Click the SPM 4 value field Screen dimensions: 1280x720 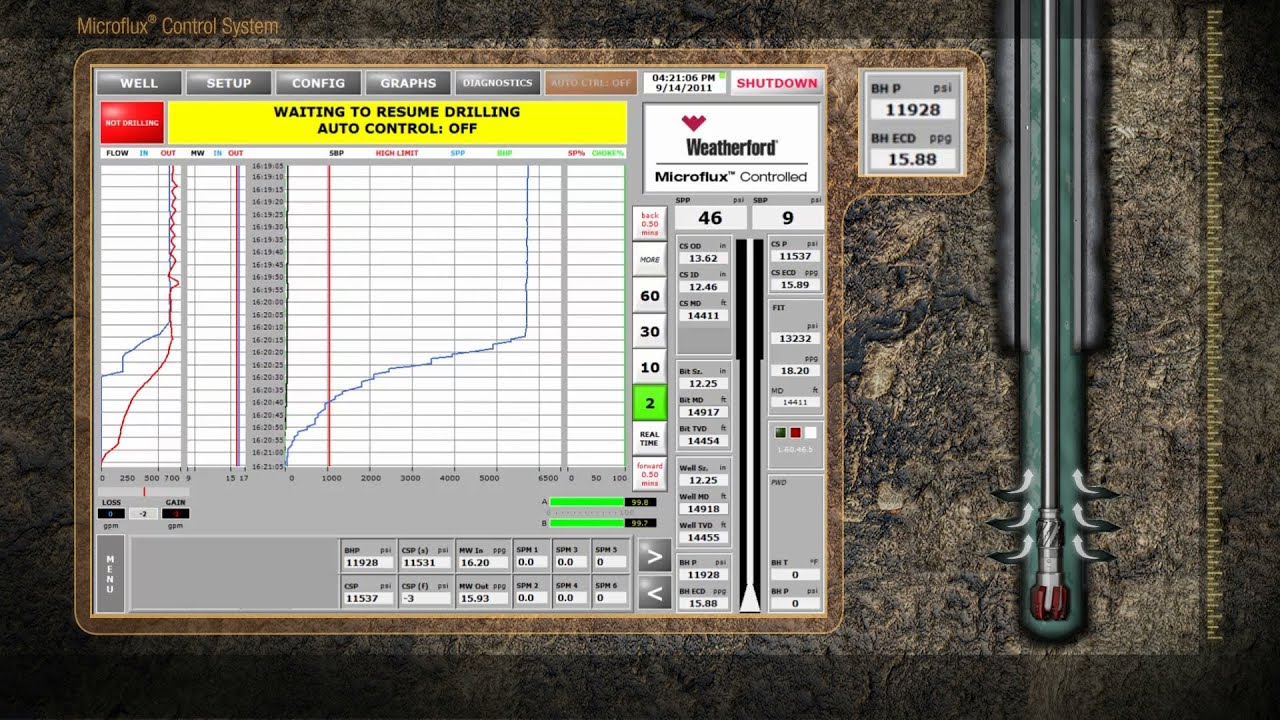pyautogui.click(x=571, y=598)
